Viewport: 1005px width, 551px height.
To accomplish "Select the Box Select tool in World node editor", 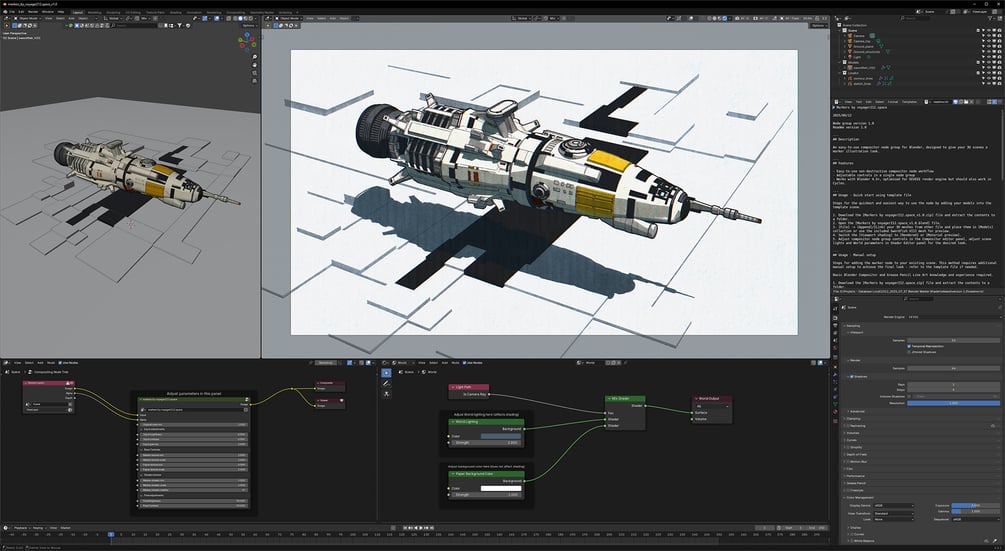I will click(386, 372).
